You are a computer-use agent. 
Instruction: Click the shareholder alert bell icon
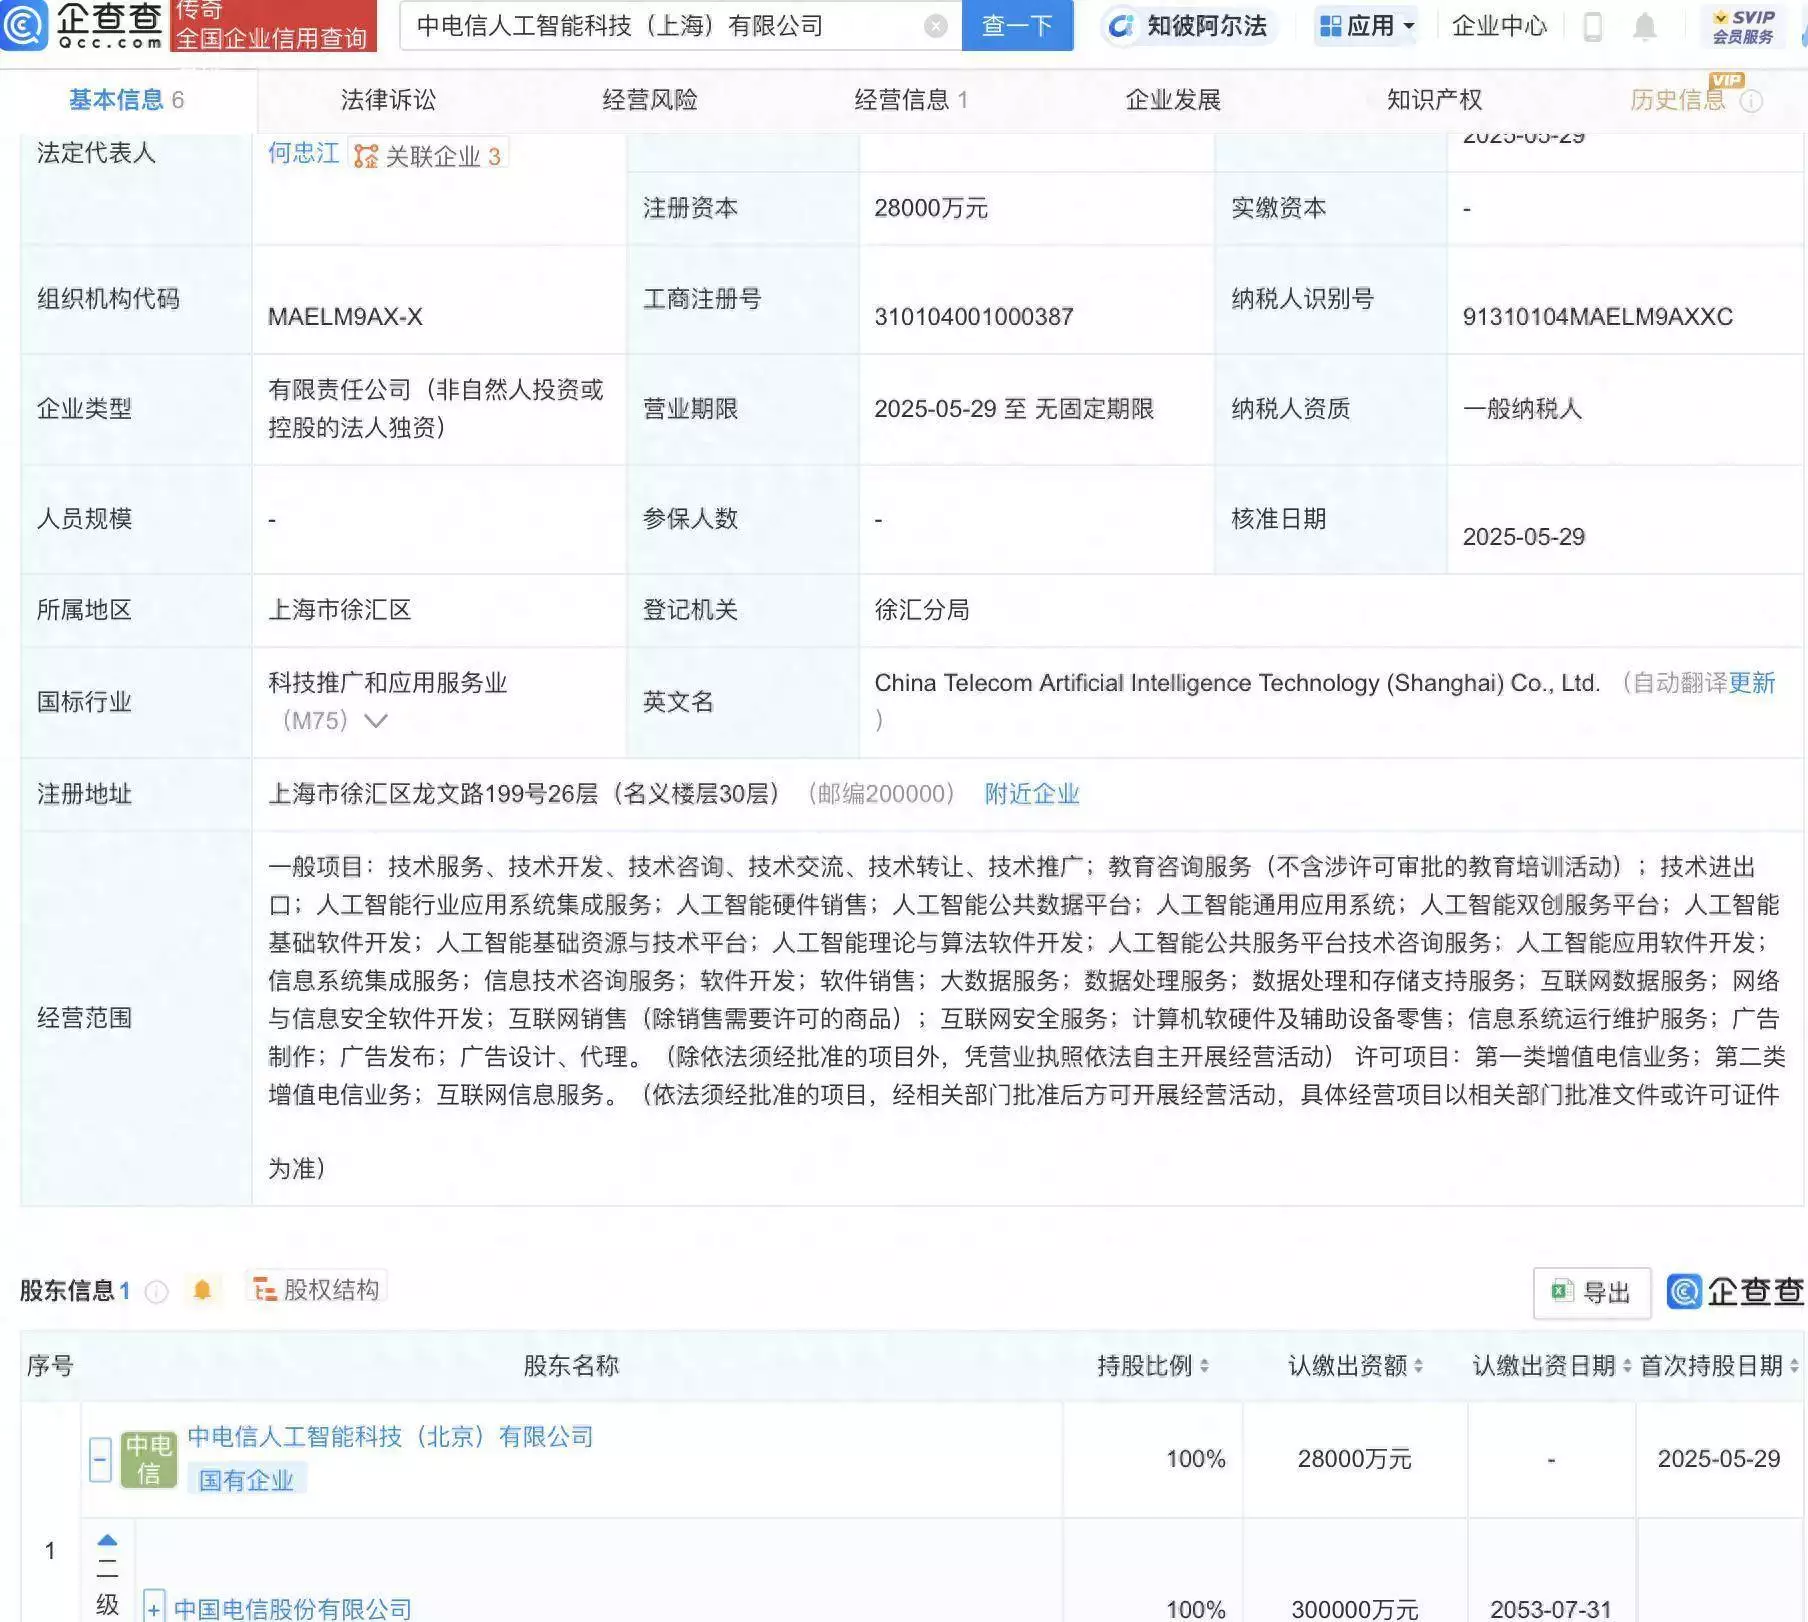pos(202,1290)
